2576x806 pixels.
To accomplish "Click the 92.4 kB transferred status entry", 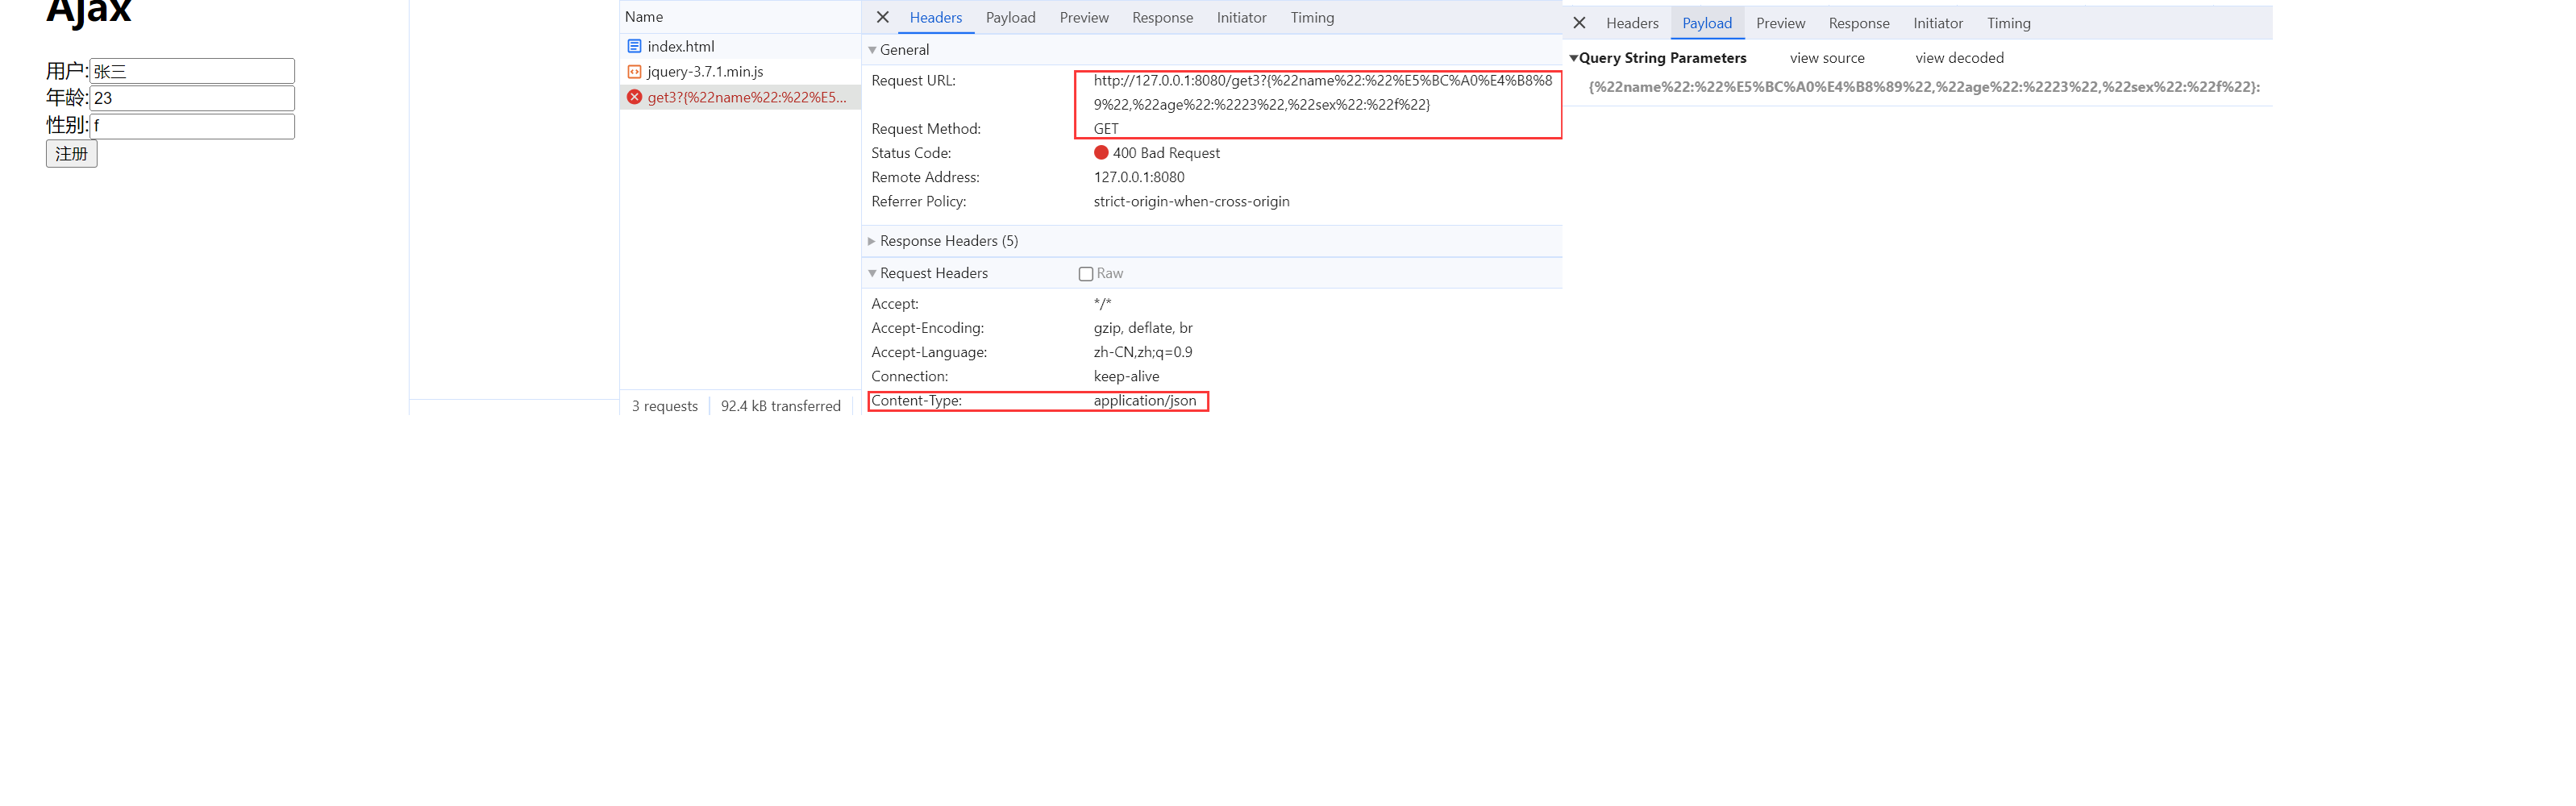I will 781,406.
